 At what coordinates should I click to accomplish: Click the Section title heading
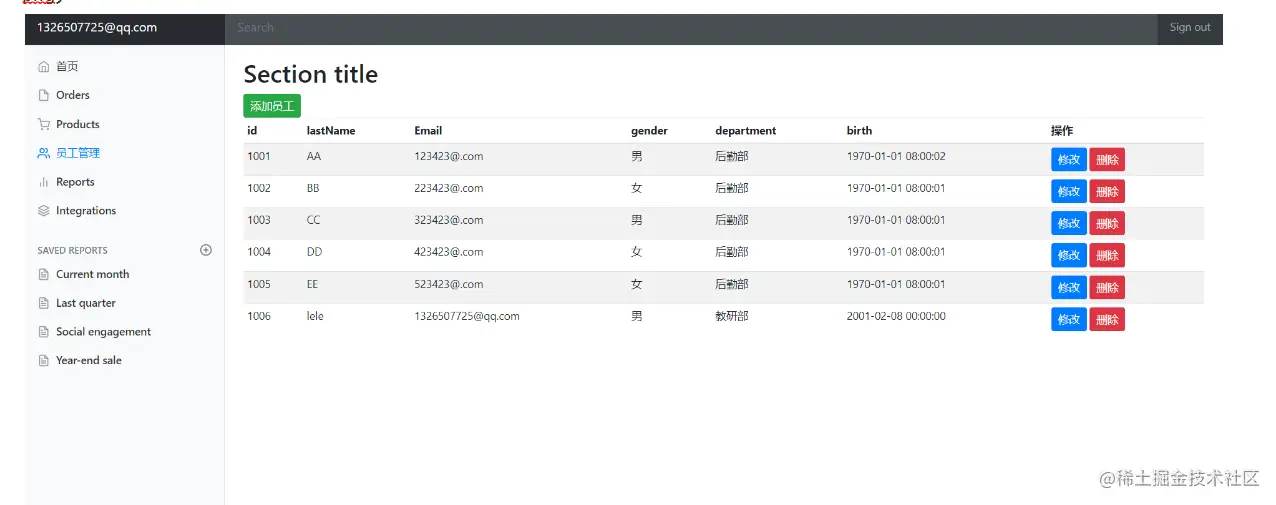coord(311,75)
